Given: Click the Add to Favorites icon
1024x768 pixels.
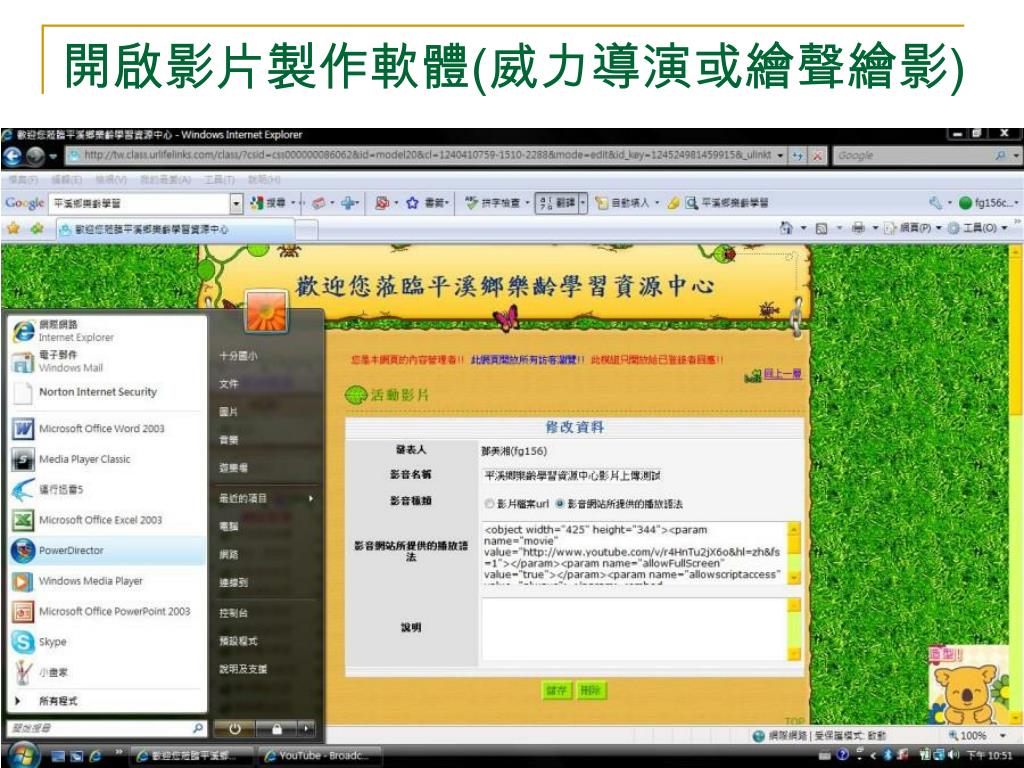Looking at the screenshot, I should pyautogui.click(x=37, y=229).
